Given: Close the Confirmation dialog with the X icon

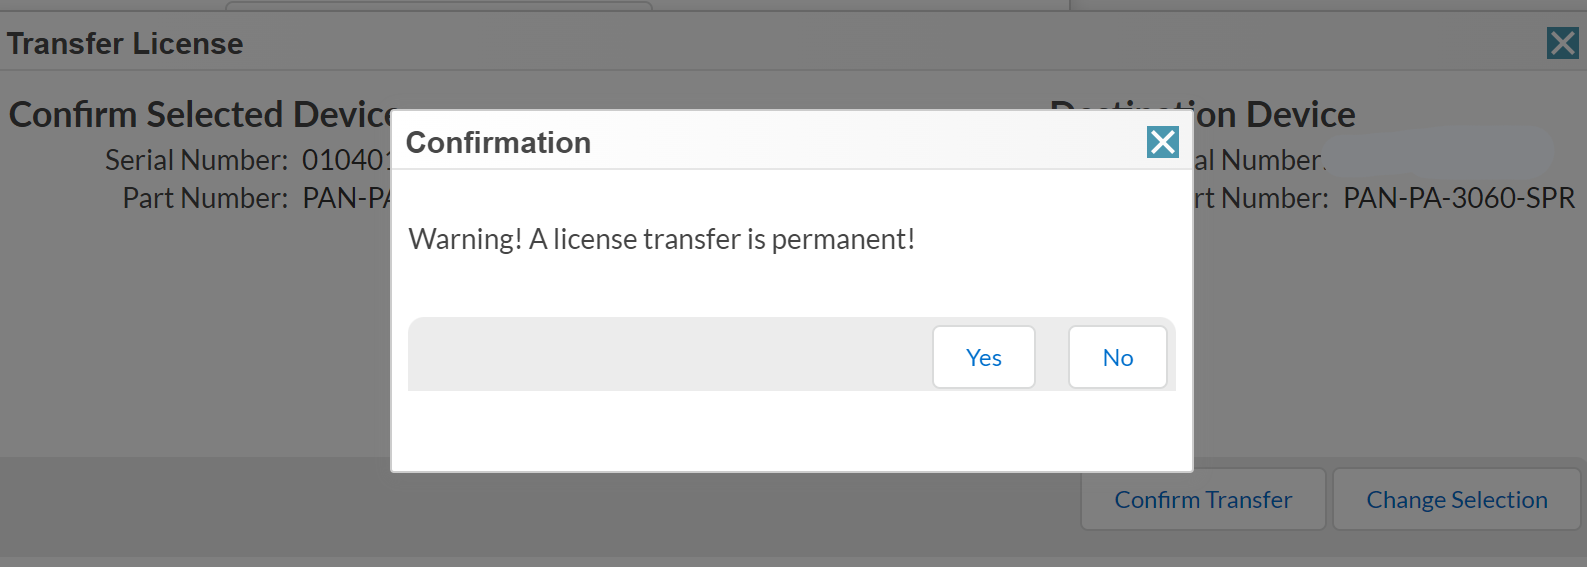Looking at the screenshot, I should pos(1162,142).
